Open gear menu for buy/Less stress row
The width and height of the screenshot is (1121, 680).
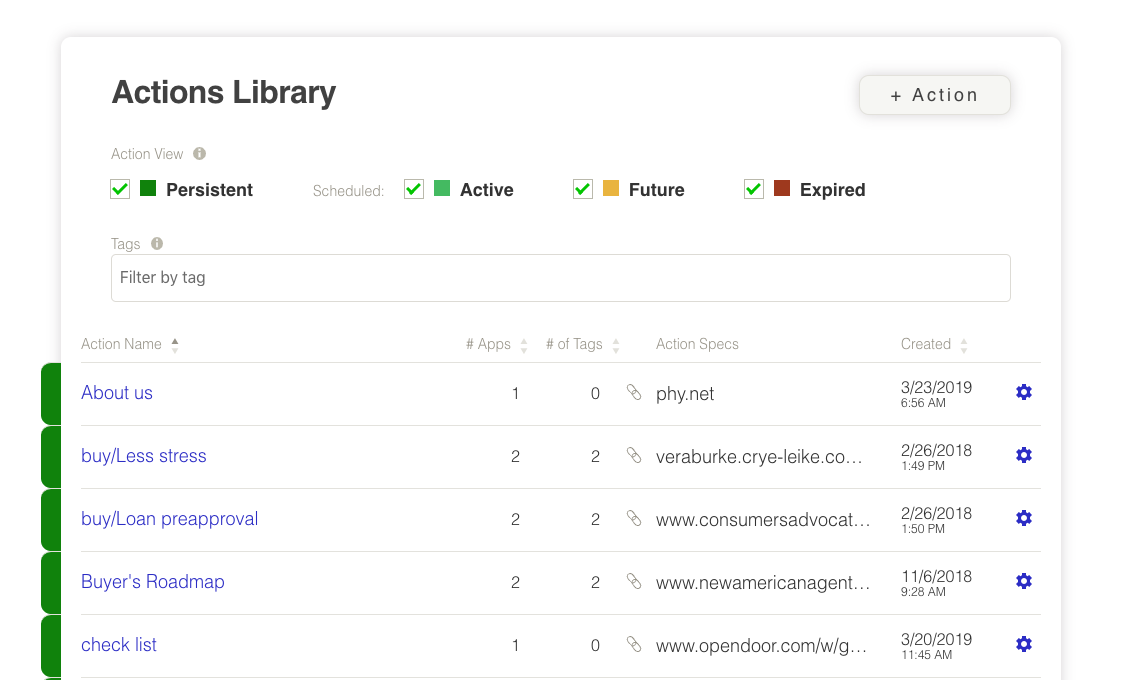[x=1023, y=455]
